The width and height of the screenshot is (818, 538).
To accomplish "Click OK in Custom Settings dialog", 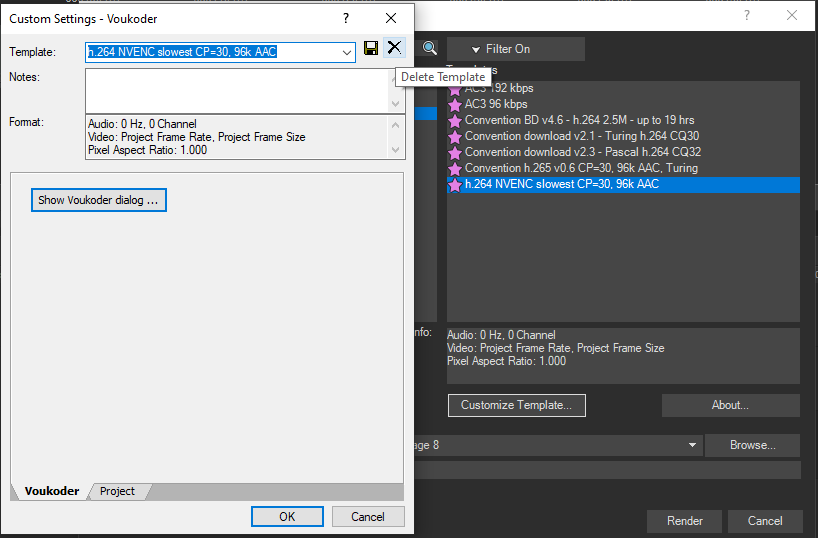I will pos(287,516).
